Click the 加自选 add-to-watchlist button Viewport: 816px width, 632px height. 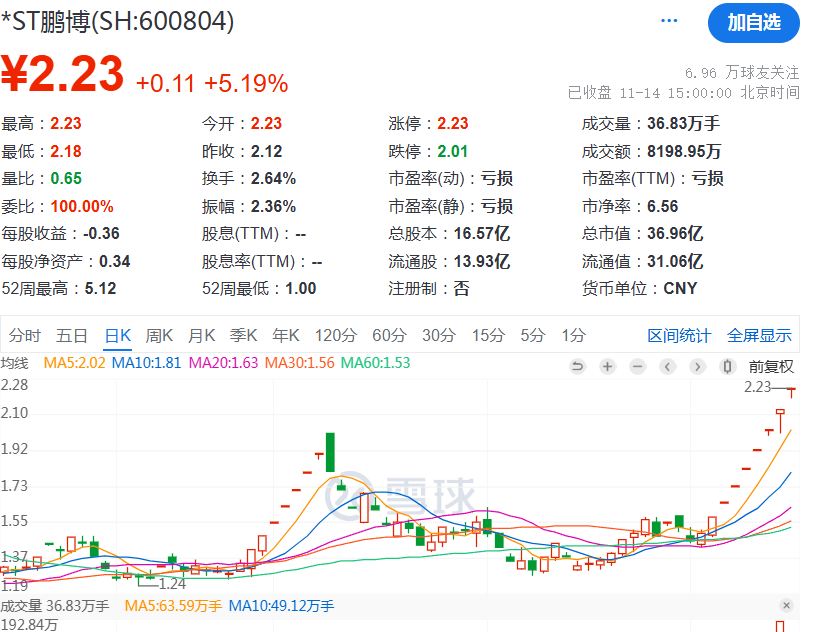coord(754,23)
